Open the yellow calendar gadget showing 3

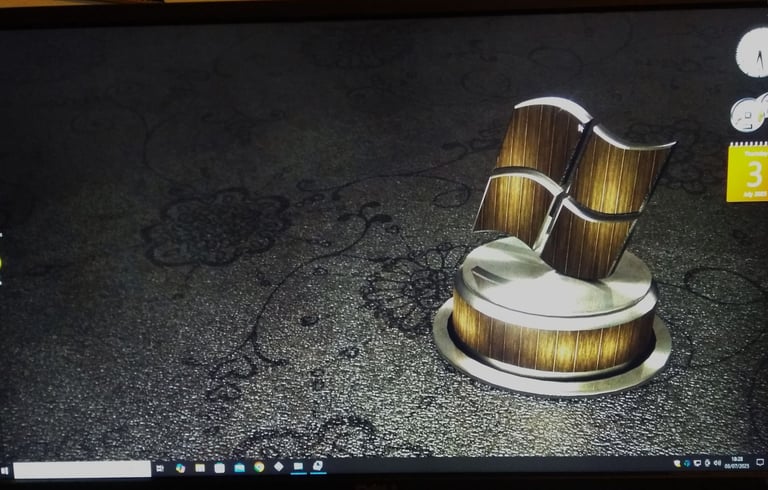[x=747, y=172]
